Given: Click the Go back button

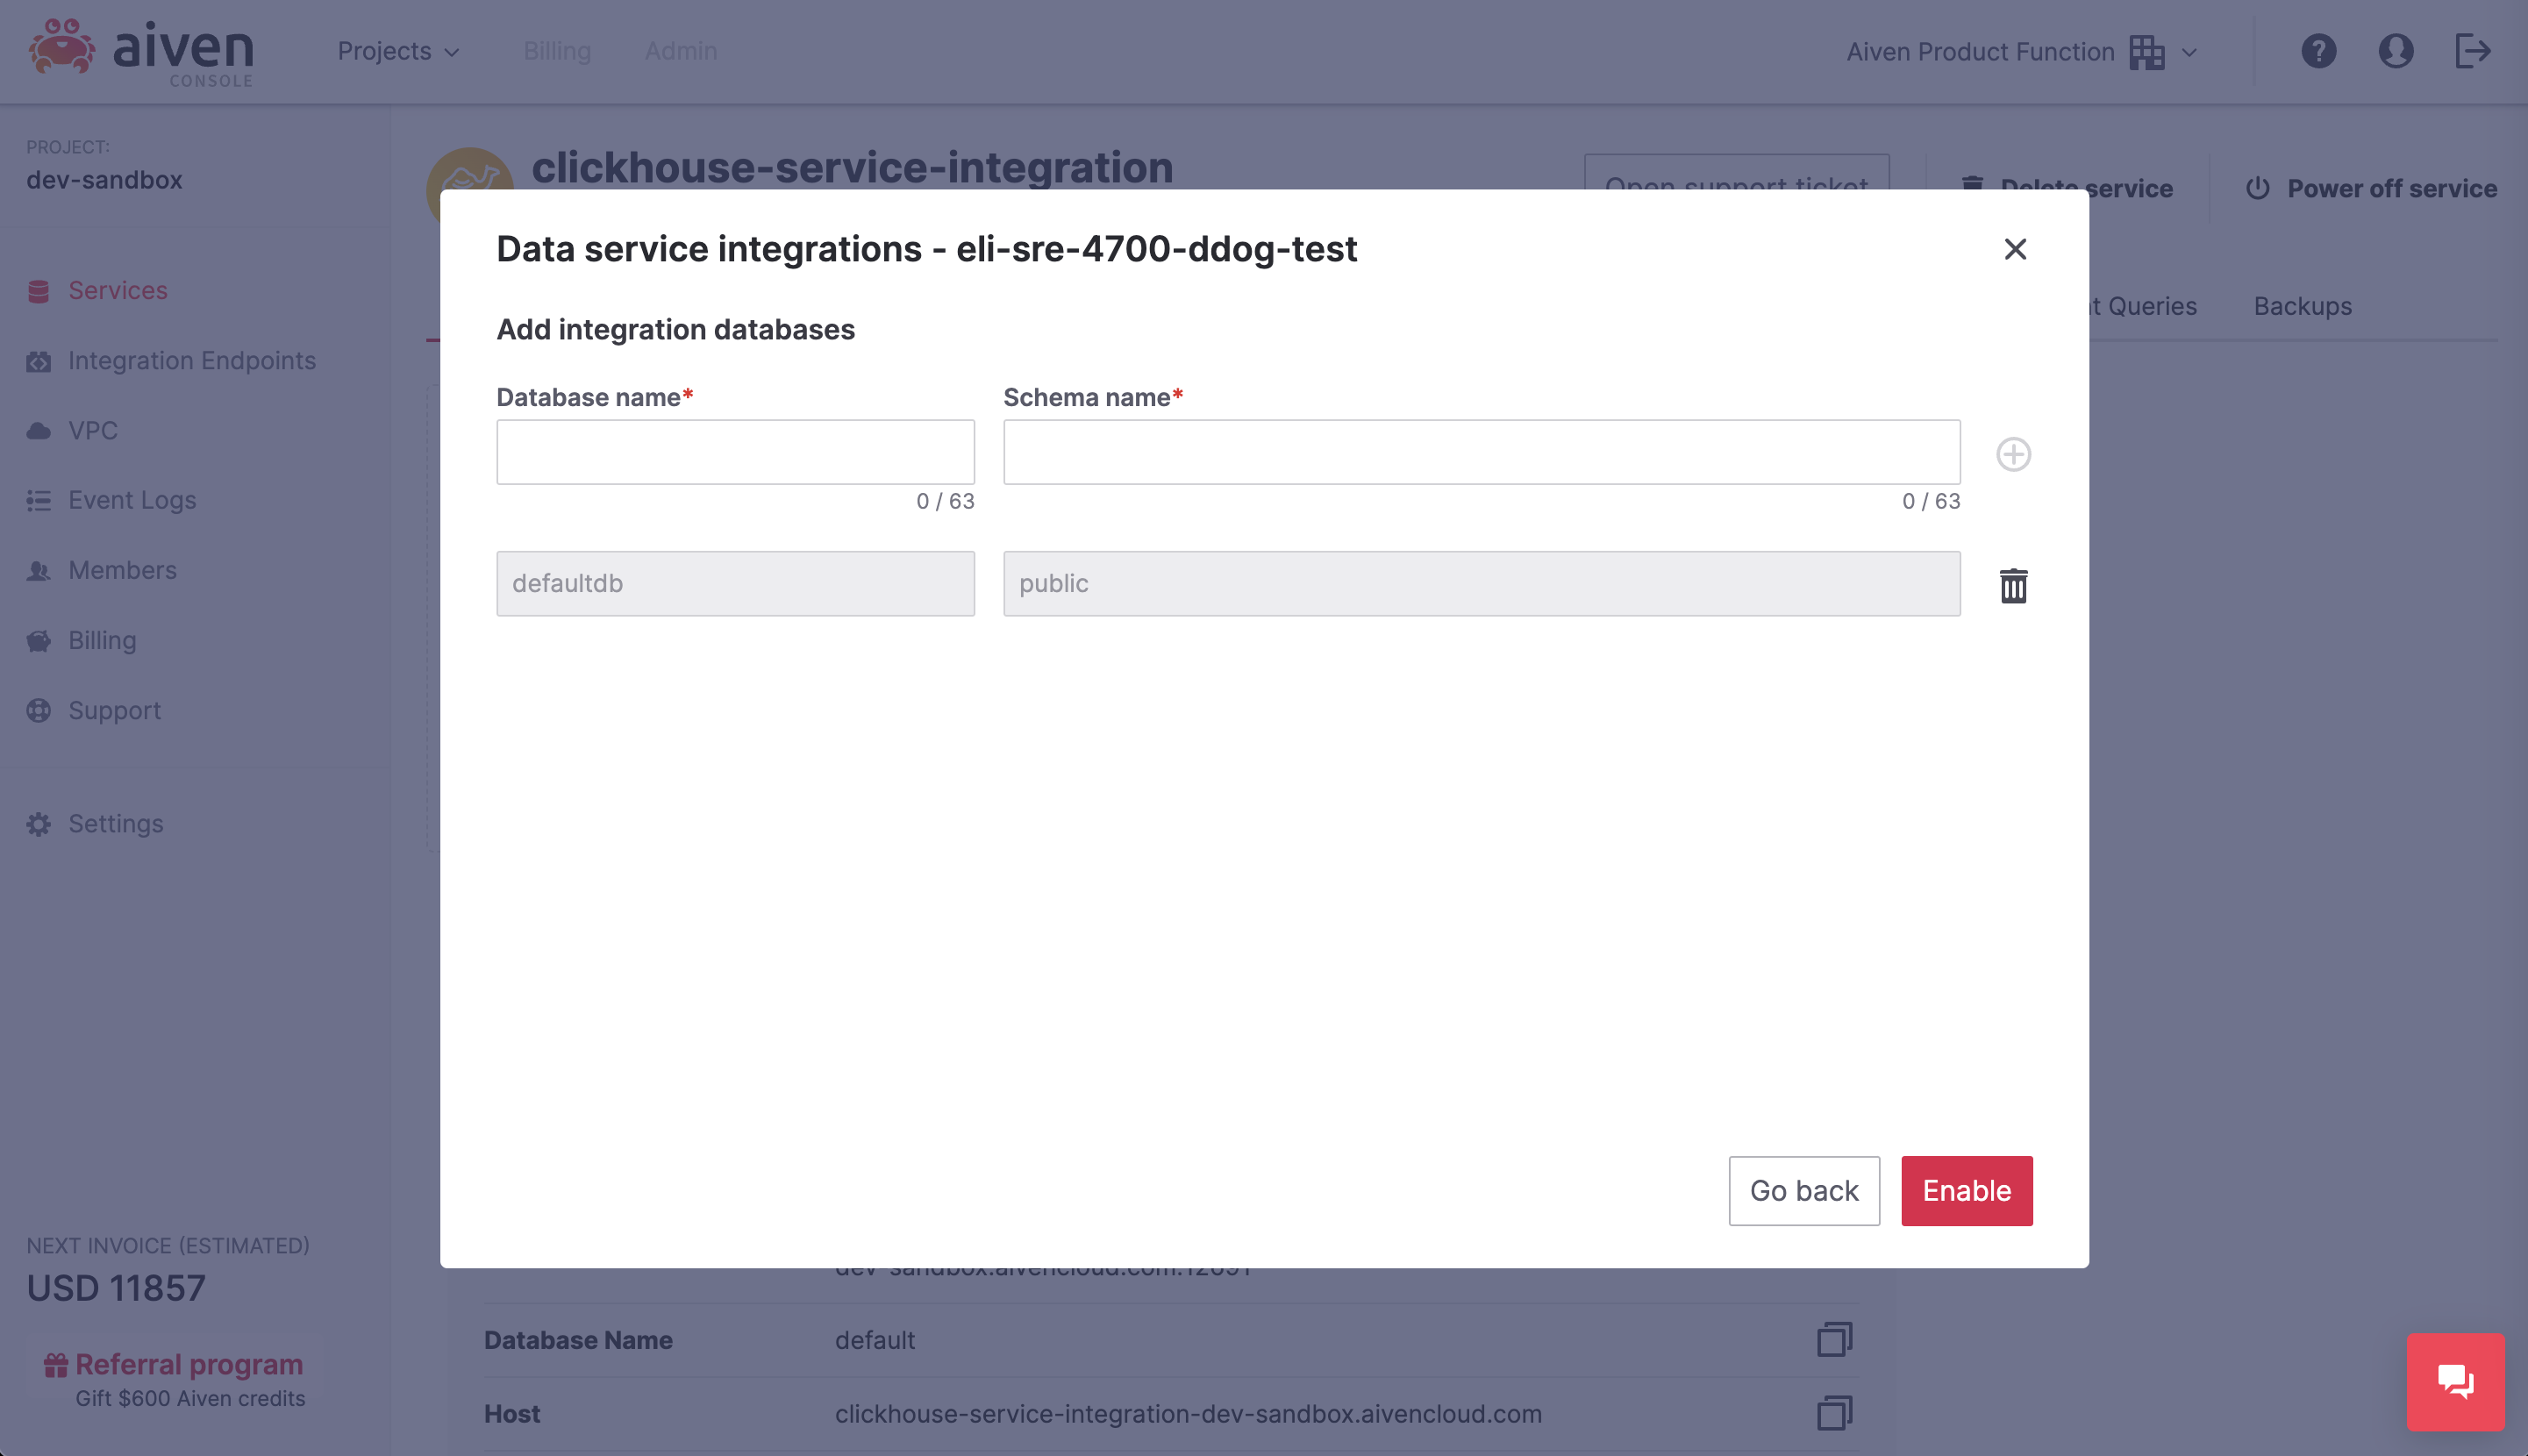Looking at the screenshot, I should pos(1803,1190).
